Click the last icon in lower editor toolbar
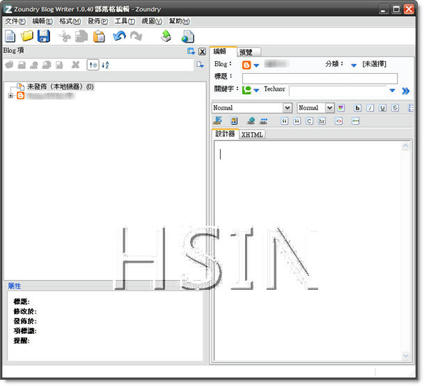 pos(356,121)
